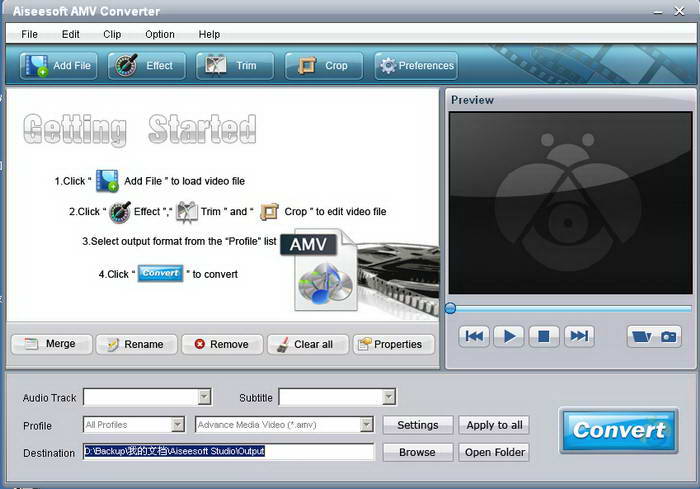Open the Clip menu
This screenshot has height=489, width=700.
pos(112,34)
